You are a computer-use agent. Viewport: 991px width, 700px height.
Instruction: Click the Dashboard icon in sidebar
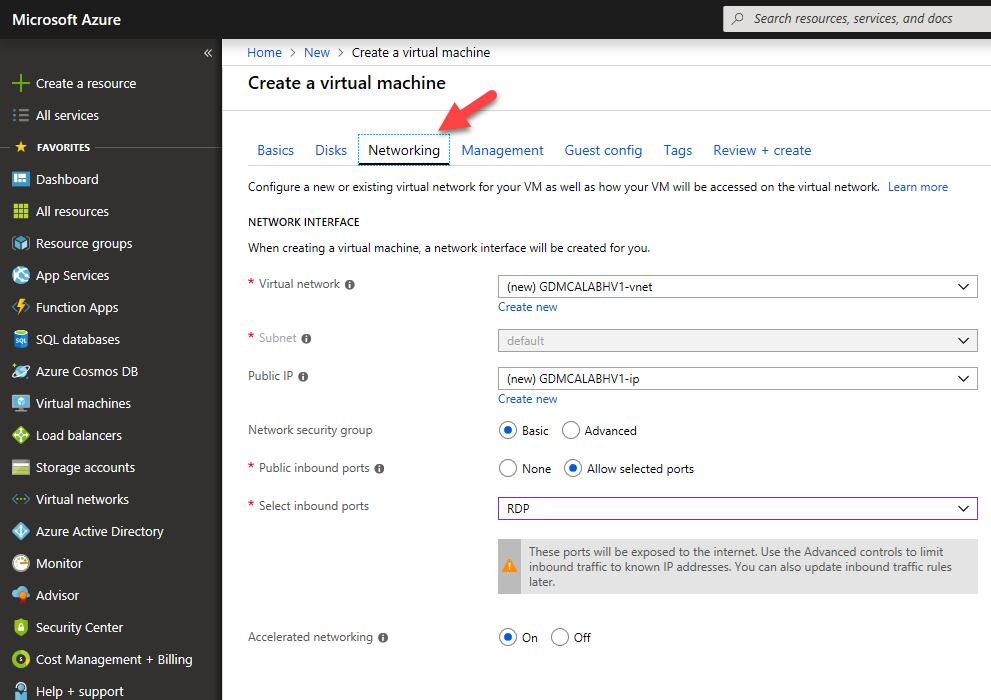(x=21, y=179)
